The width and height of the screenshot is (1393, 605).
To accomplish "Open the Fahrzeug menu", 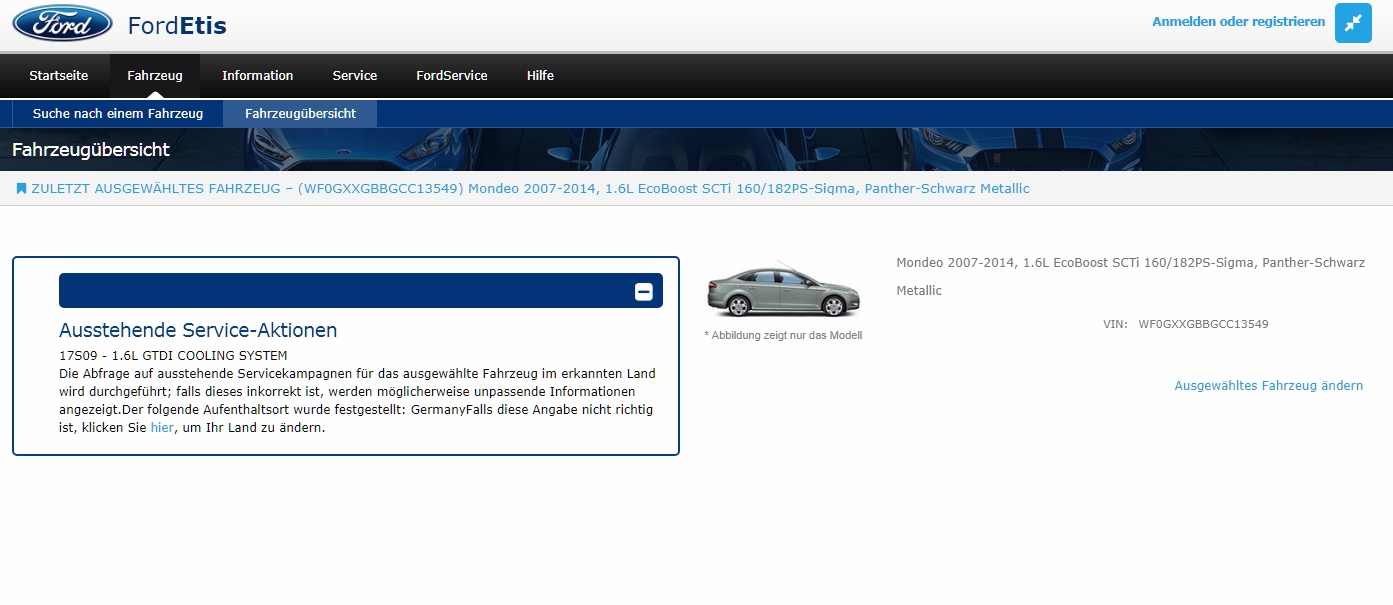I will pos(155,76).
